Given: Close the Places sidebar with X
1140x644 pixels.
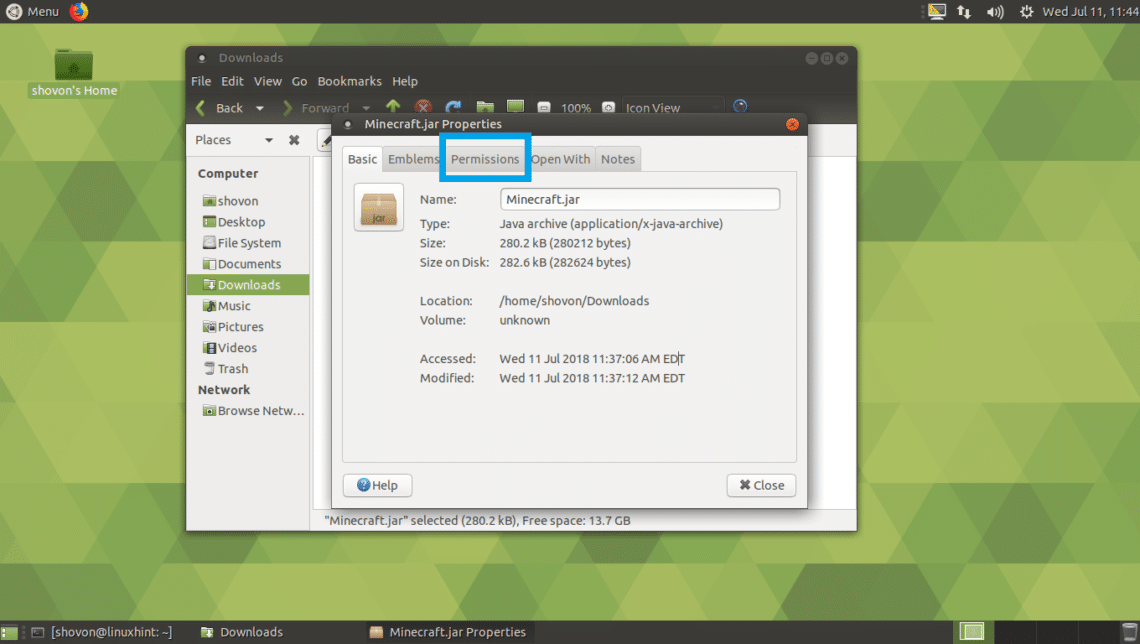Looking at the screenshot, I should pos(294,140).
